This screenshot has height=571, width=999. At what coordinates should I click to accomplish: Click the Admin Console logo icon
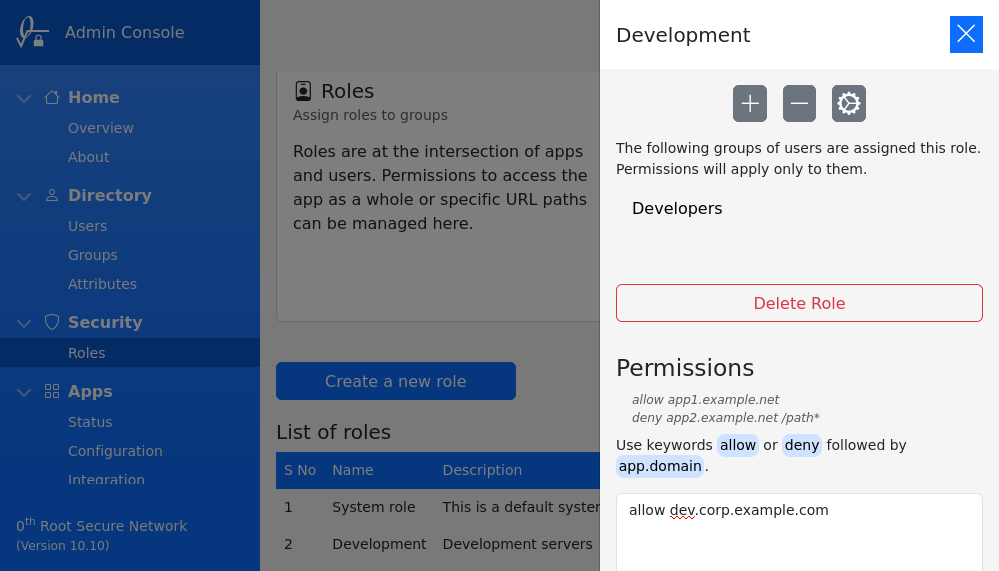coord(32,32)
